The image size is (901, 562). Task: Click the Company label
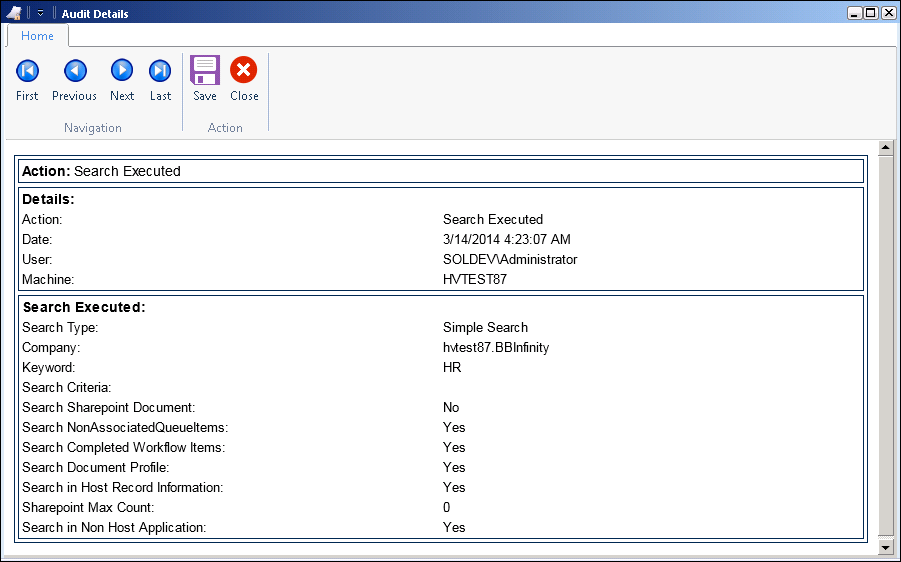coord(51,348)
